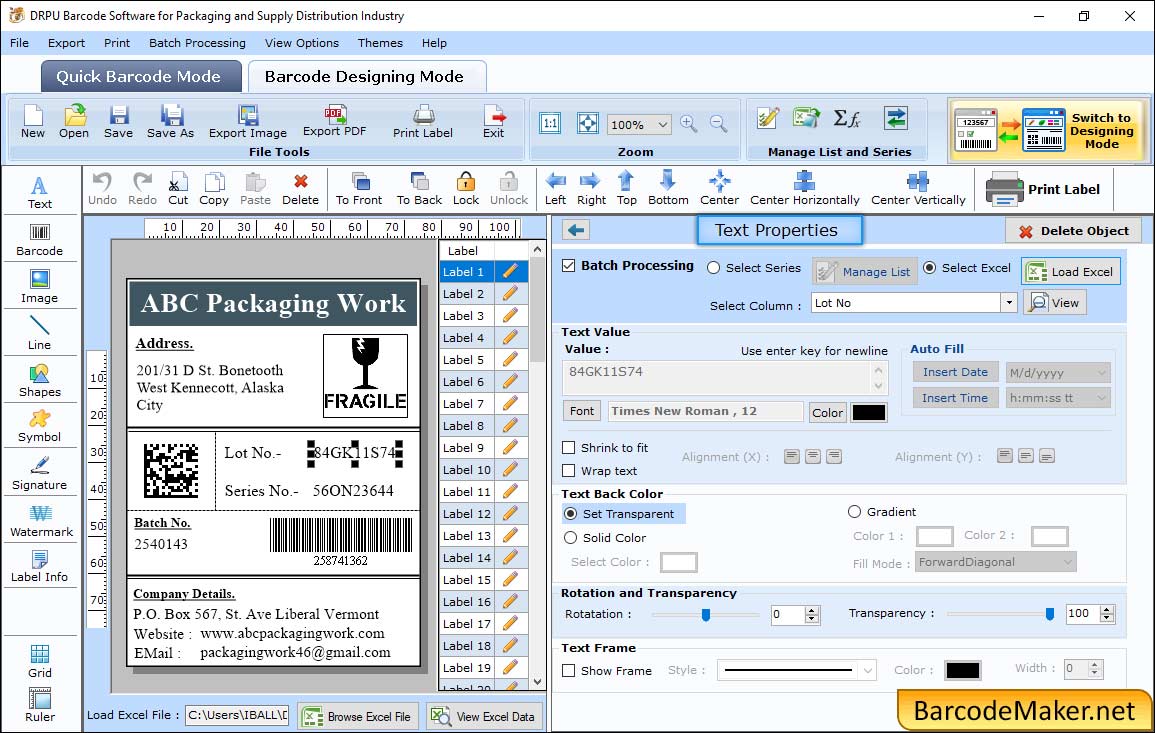The width and height of the screenshot is (1155, 733).
Task: Switch to Quick Barcode Mode tab
Action: (x=140, y=77)
